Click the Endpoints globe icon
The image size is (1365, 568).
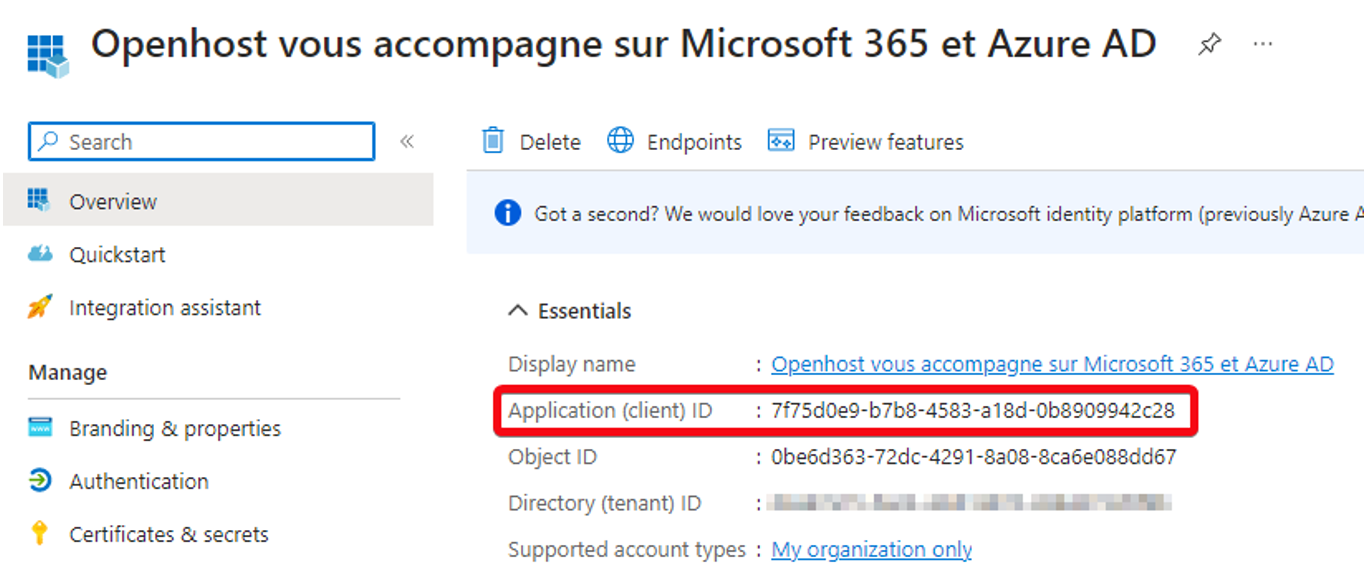pyautogui.click(x=621, y=141)
